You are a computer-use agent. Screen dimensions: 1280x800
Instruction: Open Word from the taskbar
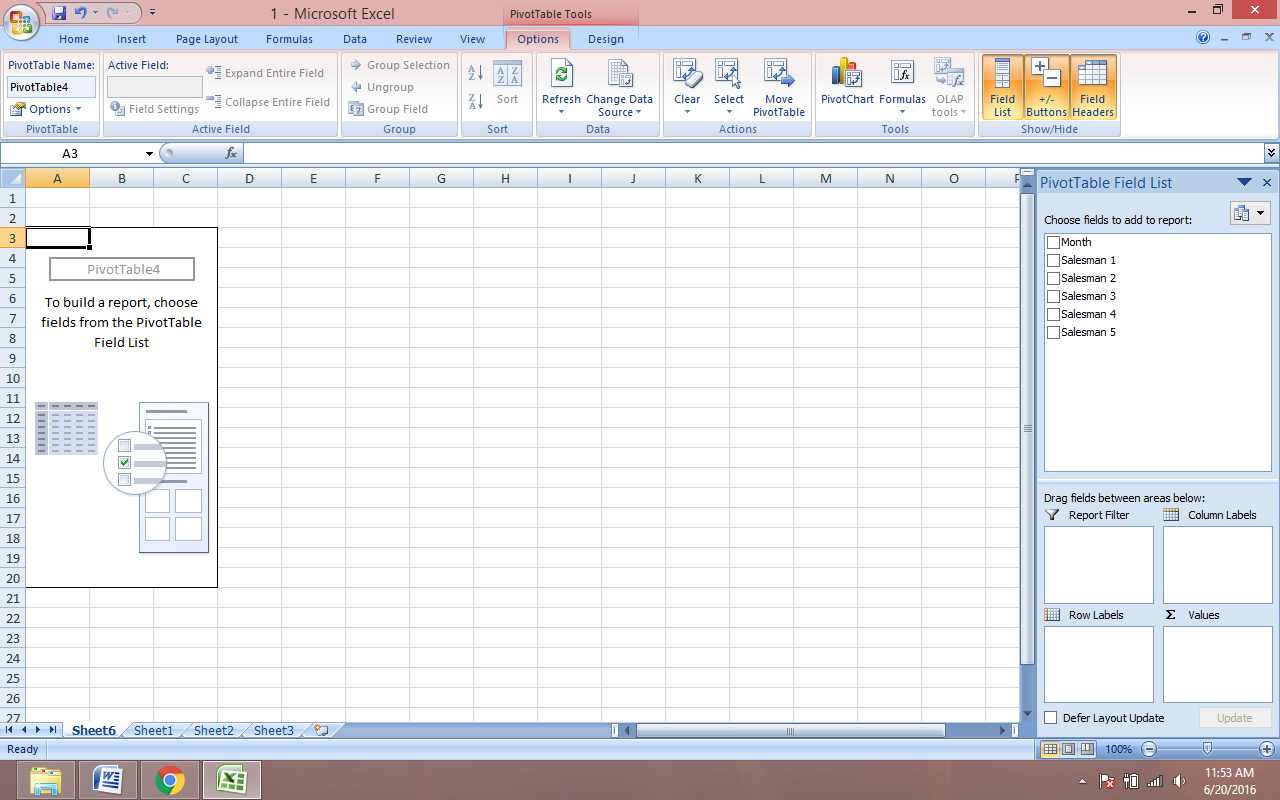[x=107, y=780]
